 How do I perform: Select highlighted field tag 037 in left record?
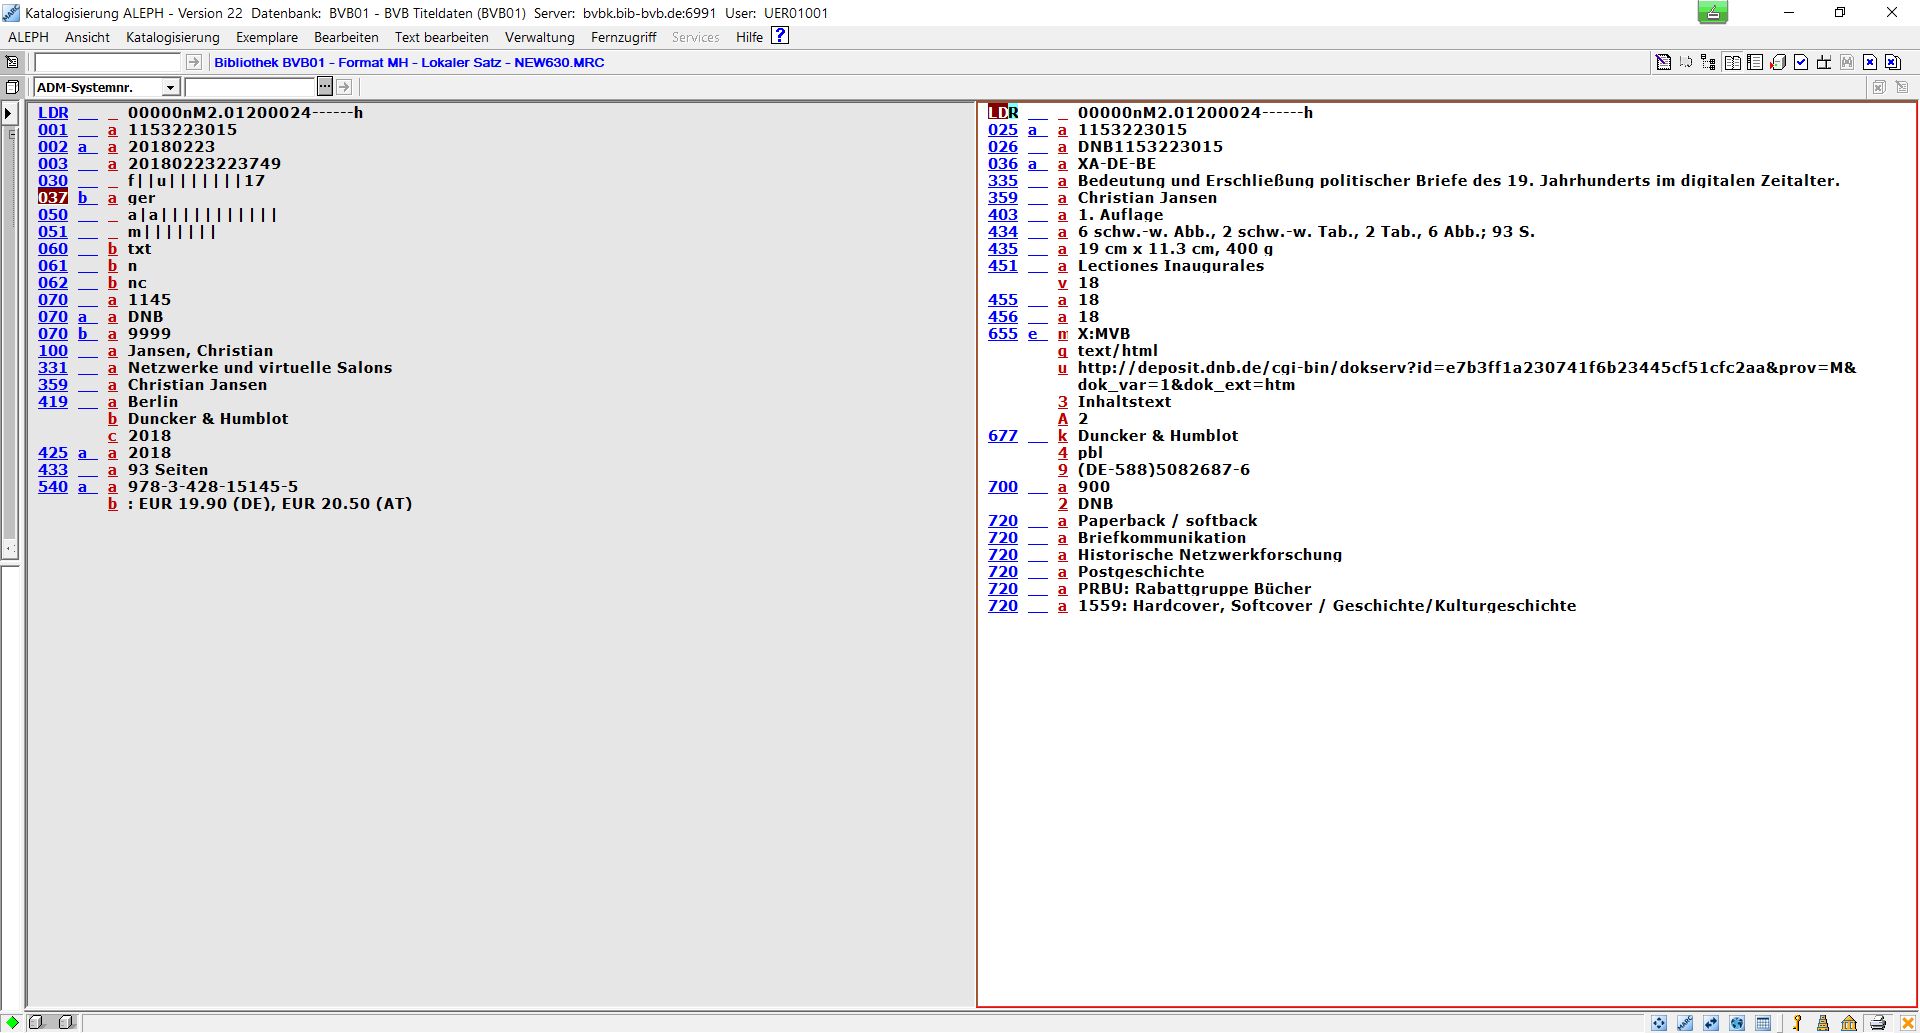click(53, 198)
